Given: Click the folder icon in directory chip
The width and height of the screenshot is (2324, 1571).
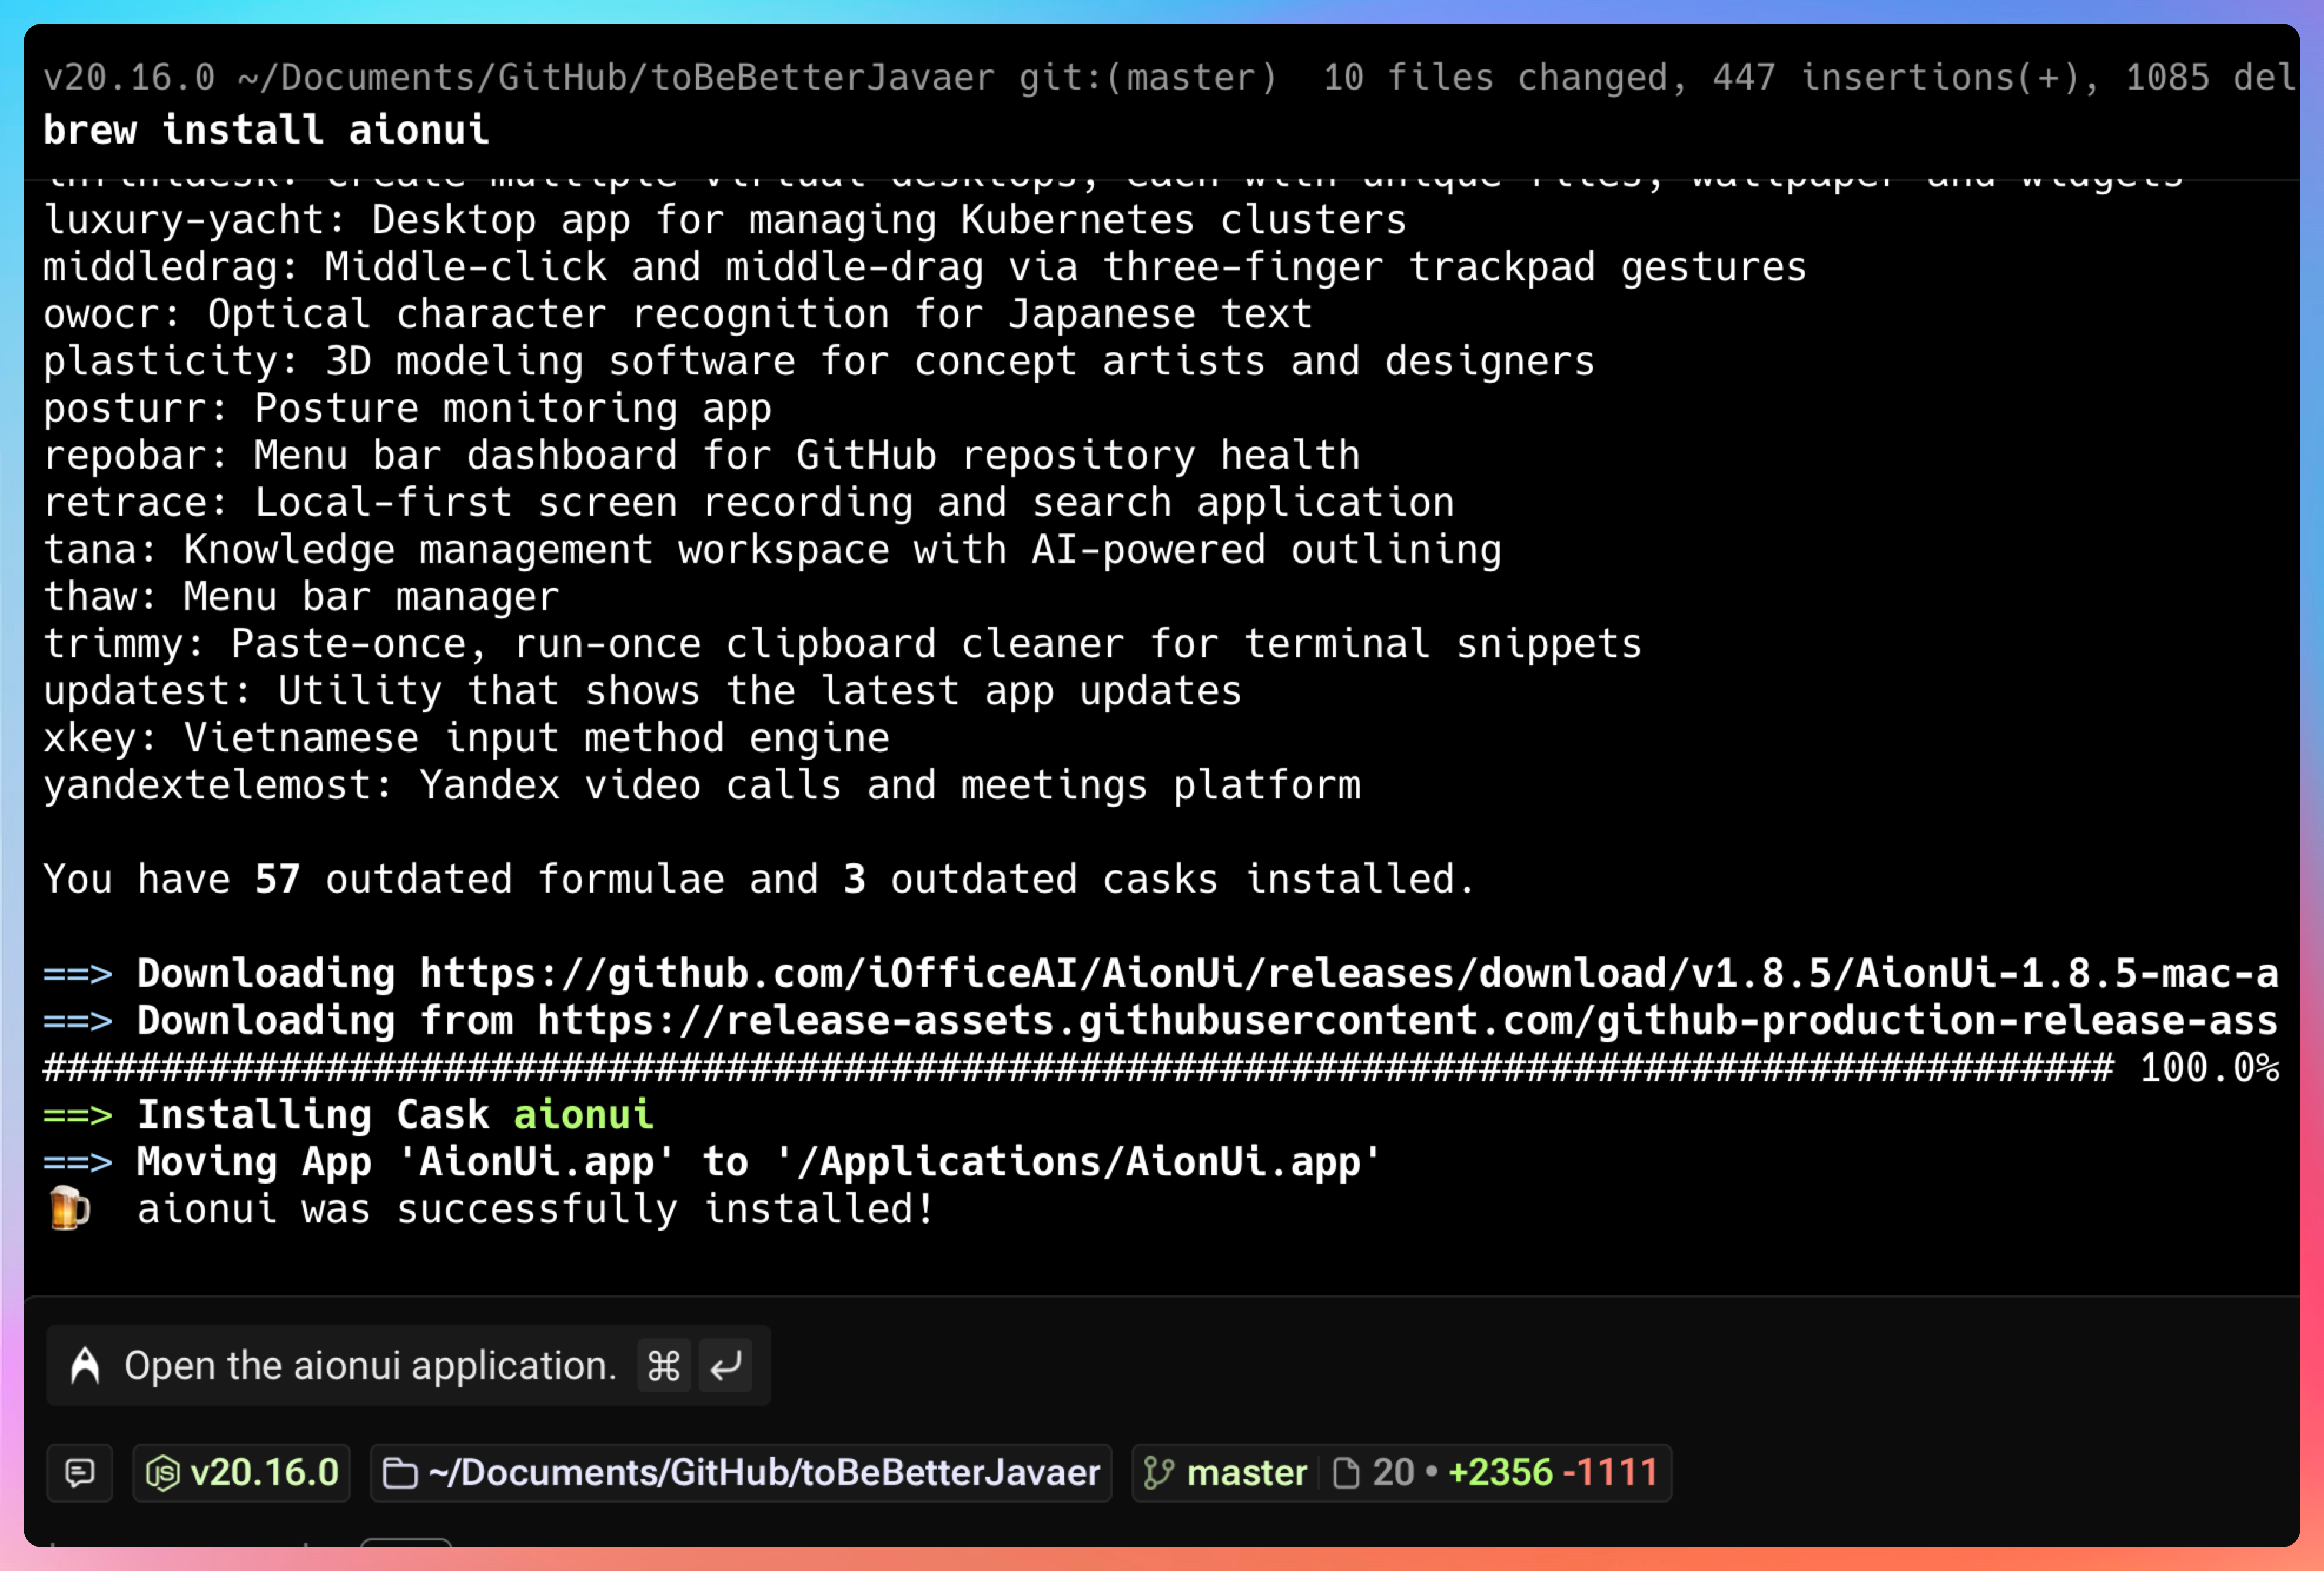Looking at the screenshot, I should coord(400,1473).
